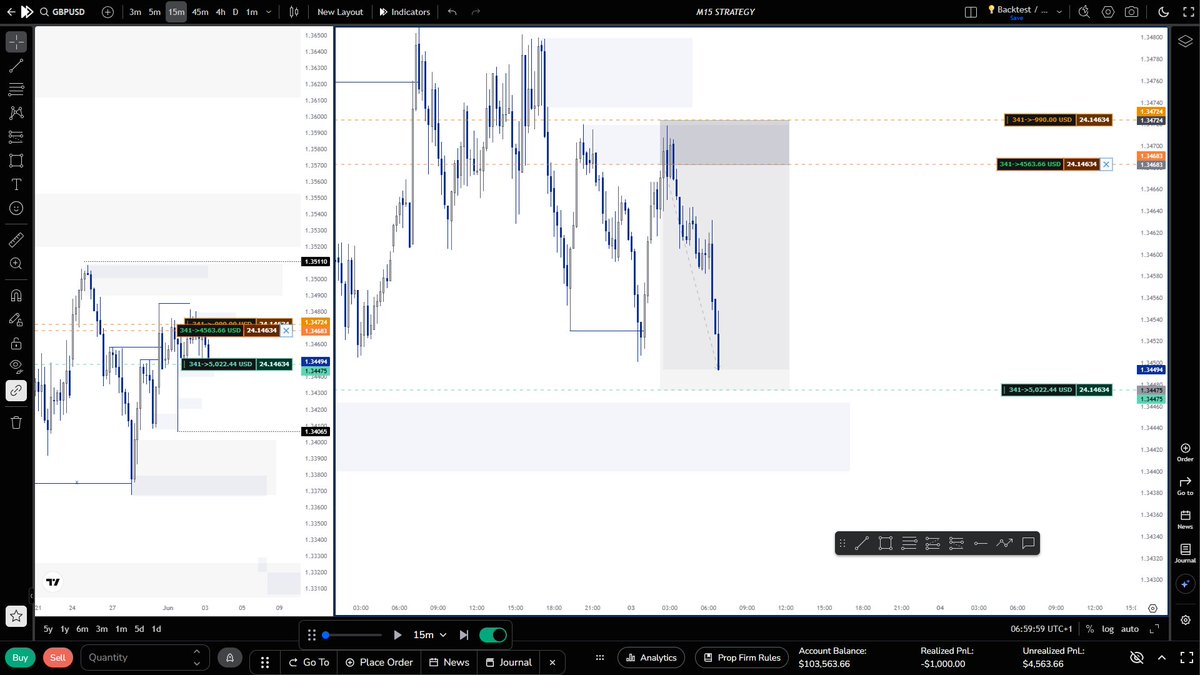Toggle dark mode moon icon

pyautogui.click(x=1162, y=12)
